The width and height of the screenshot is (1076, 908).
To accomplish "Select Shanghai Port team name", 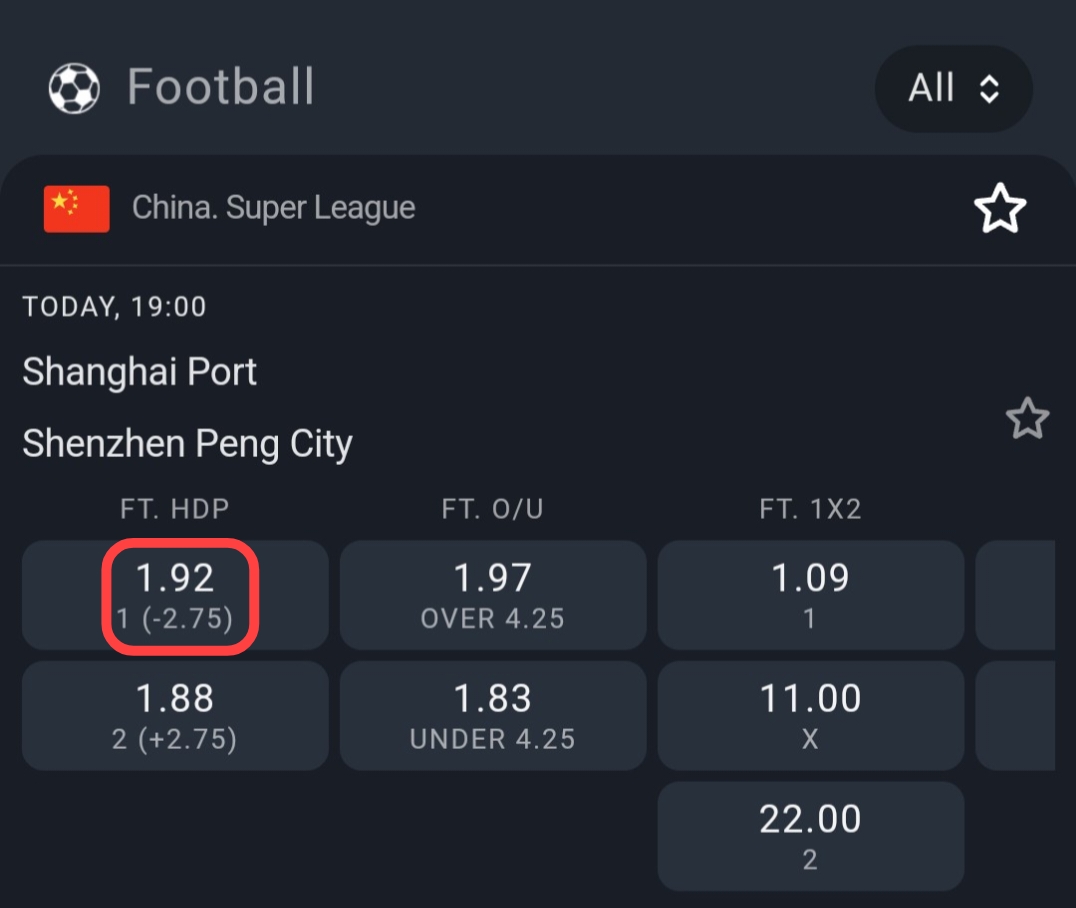I will [140, 372].
